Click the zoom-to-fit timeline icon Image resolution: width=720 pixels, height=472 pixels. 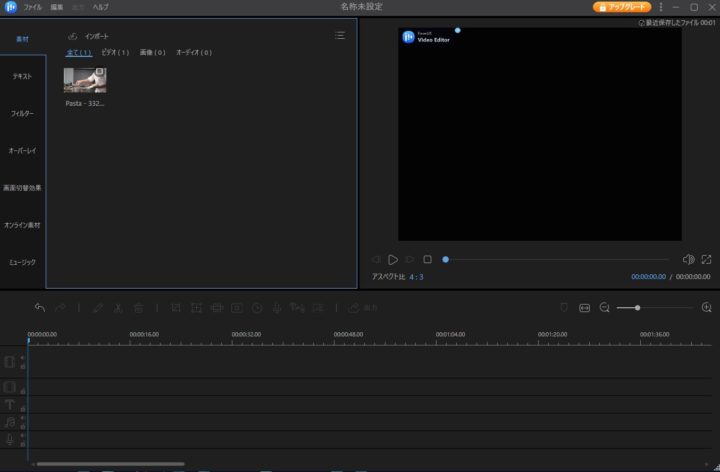pyautogui.click(x=584, y=308)
